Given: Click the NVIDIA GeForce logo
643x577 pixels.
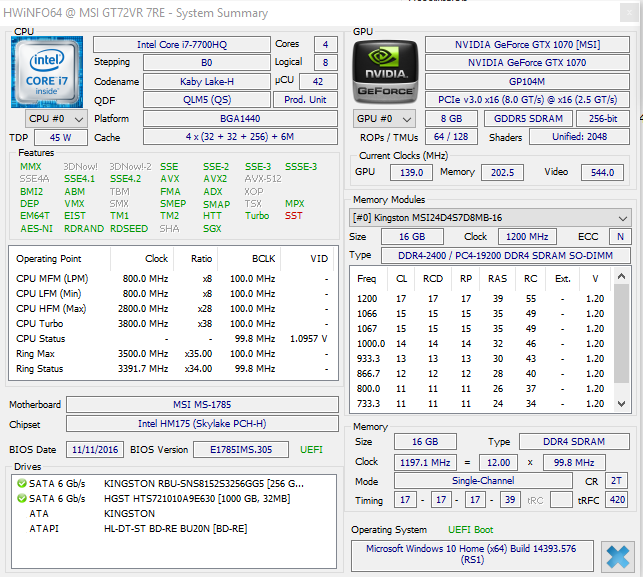Looking at the screenshot, I should 385,72.
